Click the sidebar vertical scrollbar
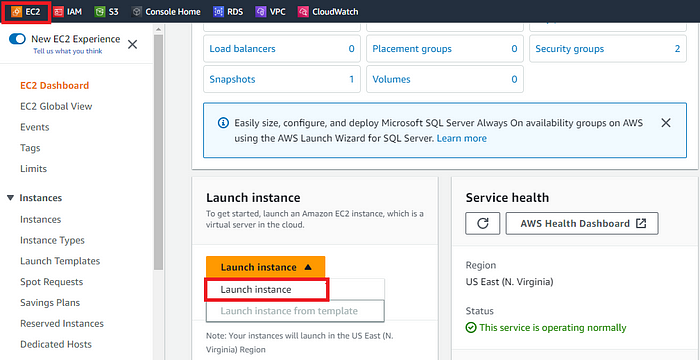This screenshot has height=360, width=700. tap(158, 152)
